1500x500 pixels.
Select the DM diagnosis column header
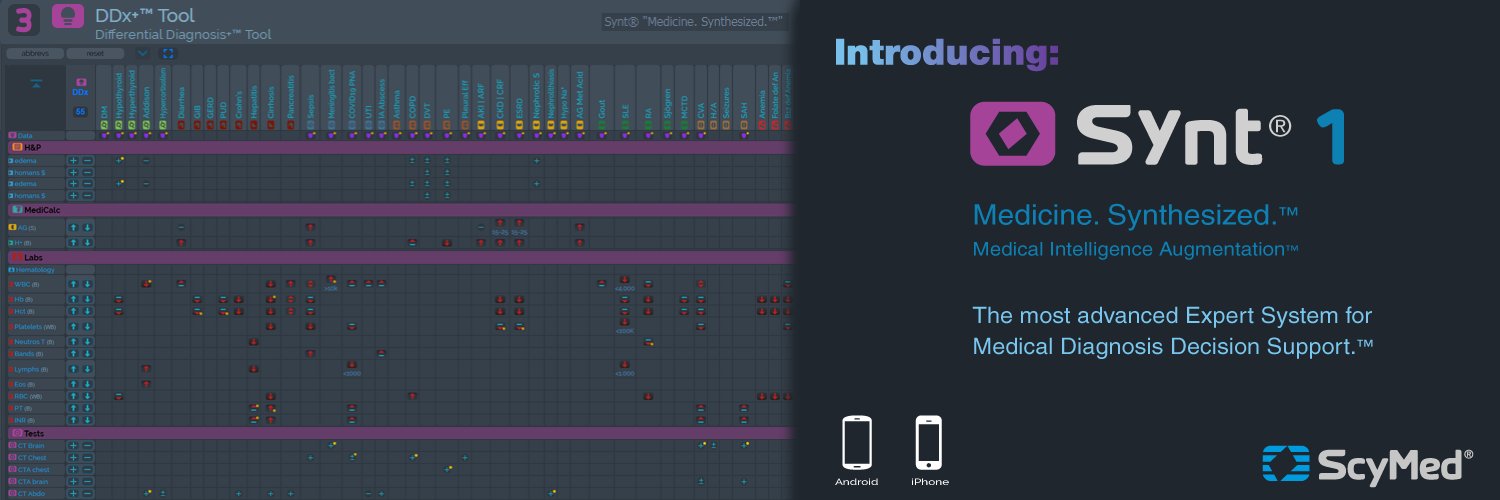point(104,98)
